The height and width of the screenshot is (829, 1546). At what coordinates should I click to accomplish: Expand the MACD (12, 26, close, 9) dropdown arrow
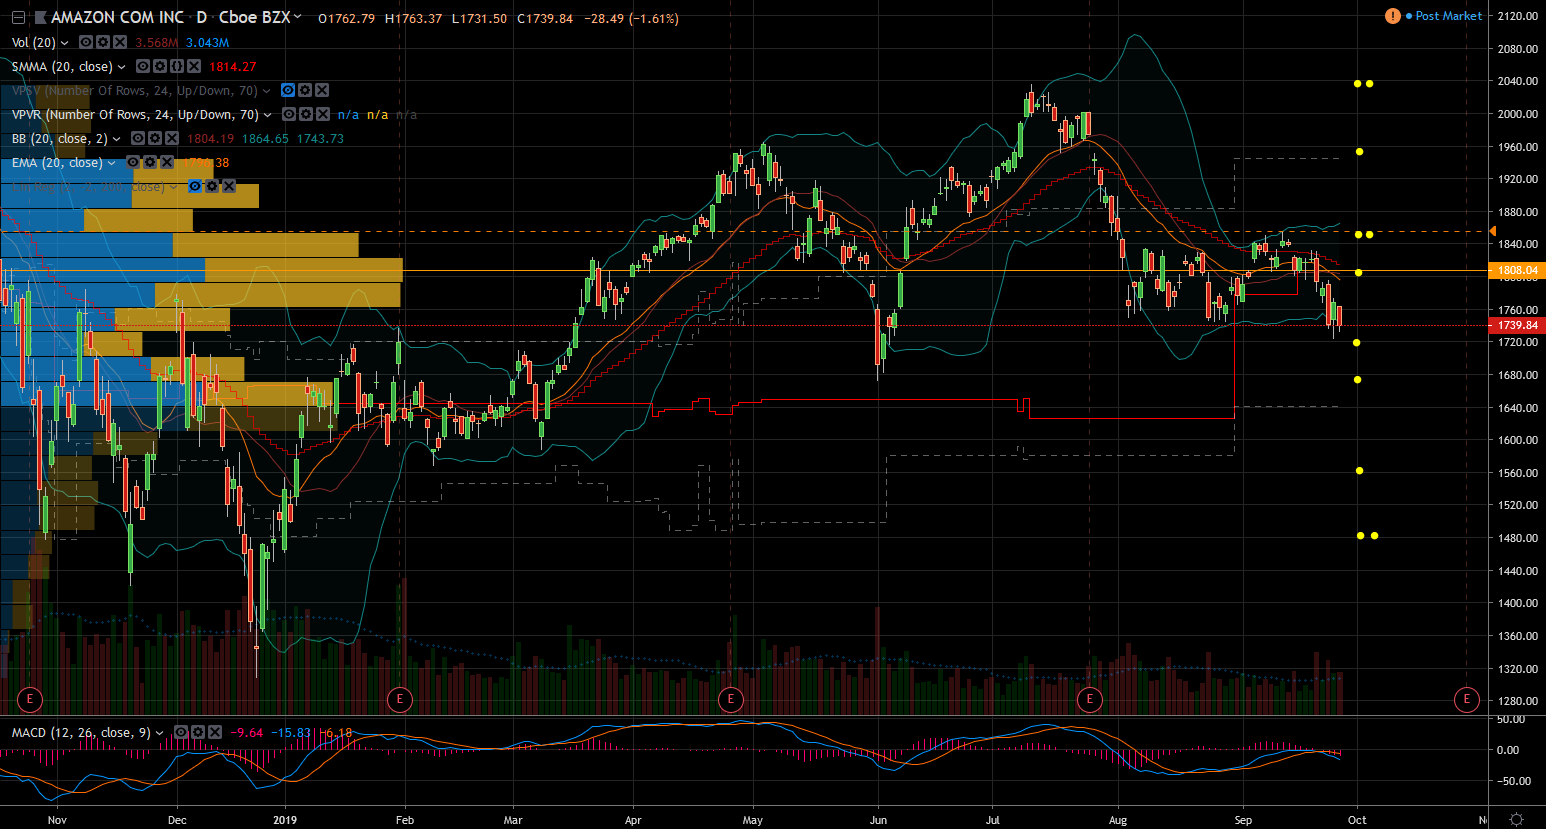160,734
